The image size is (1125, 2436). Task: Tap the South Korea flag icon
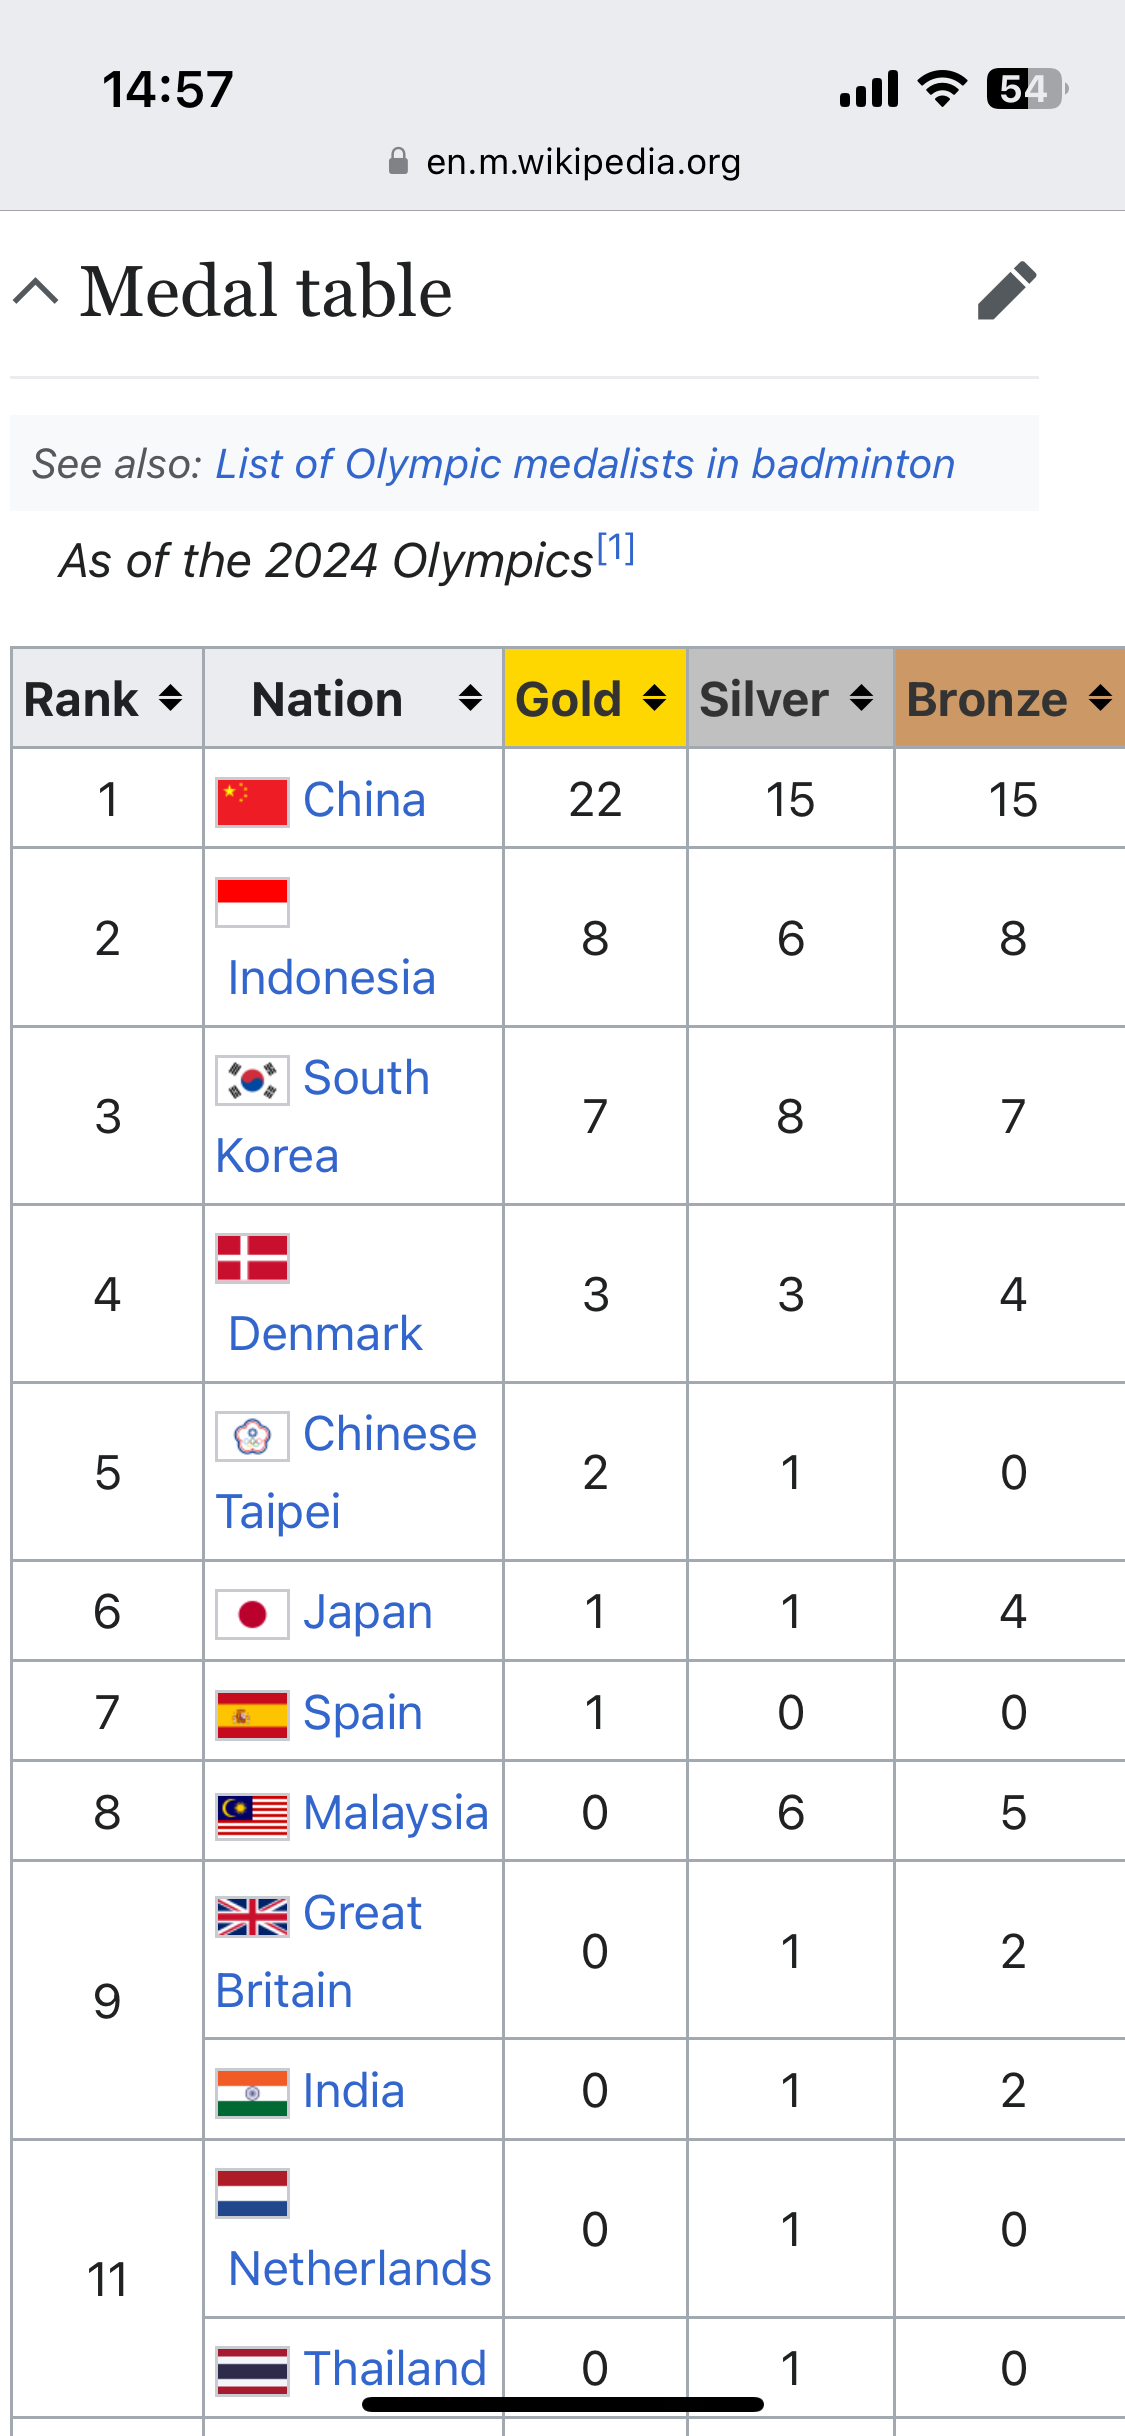[x=252, y=1081]
